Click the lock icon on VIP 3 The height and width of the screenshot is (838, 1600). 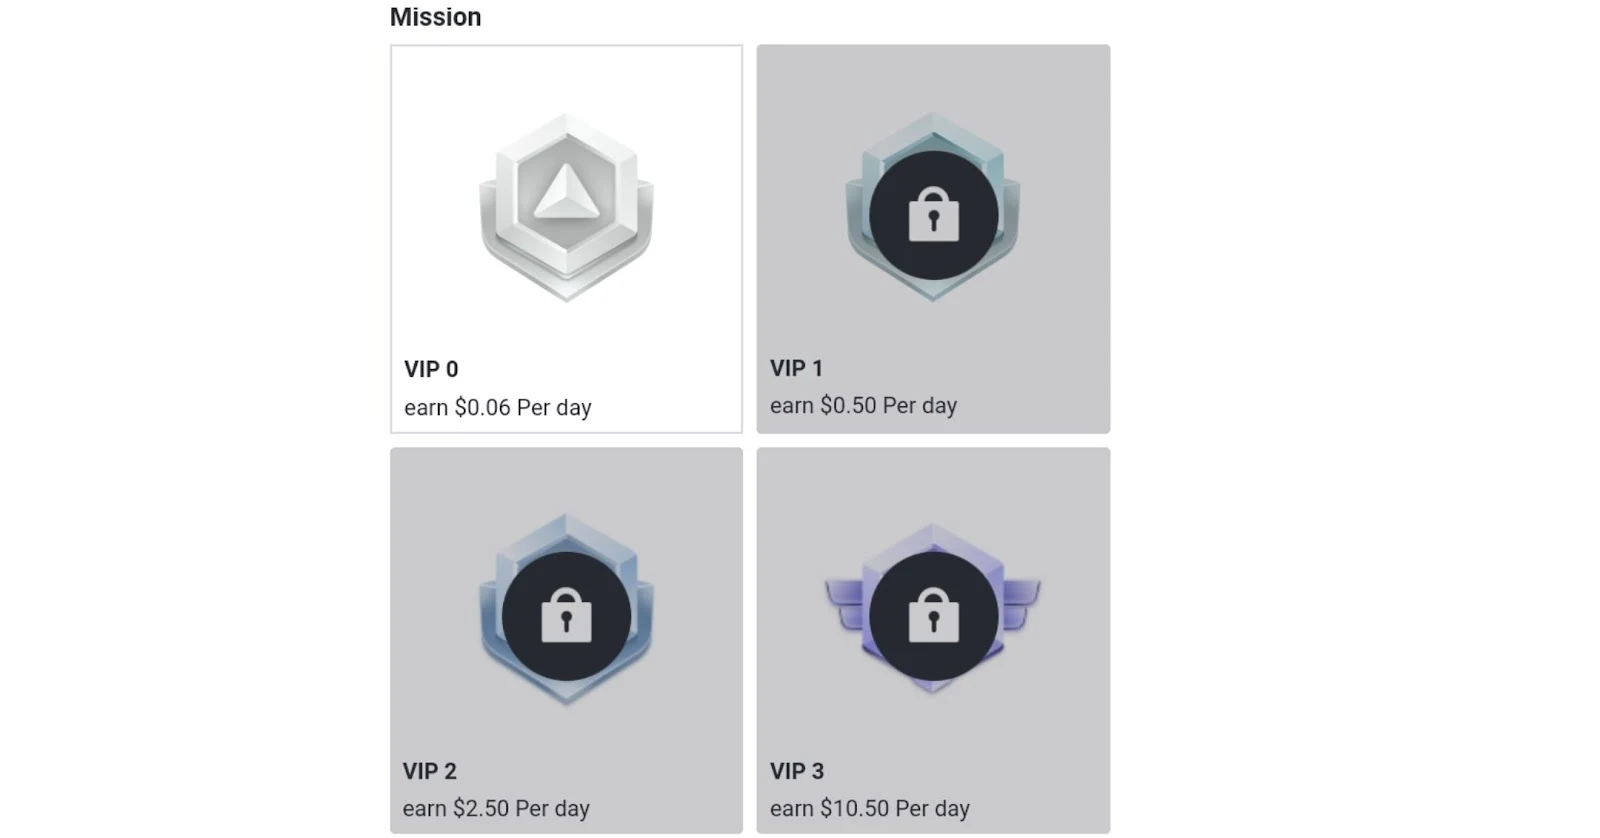click(x=933, y=615)
